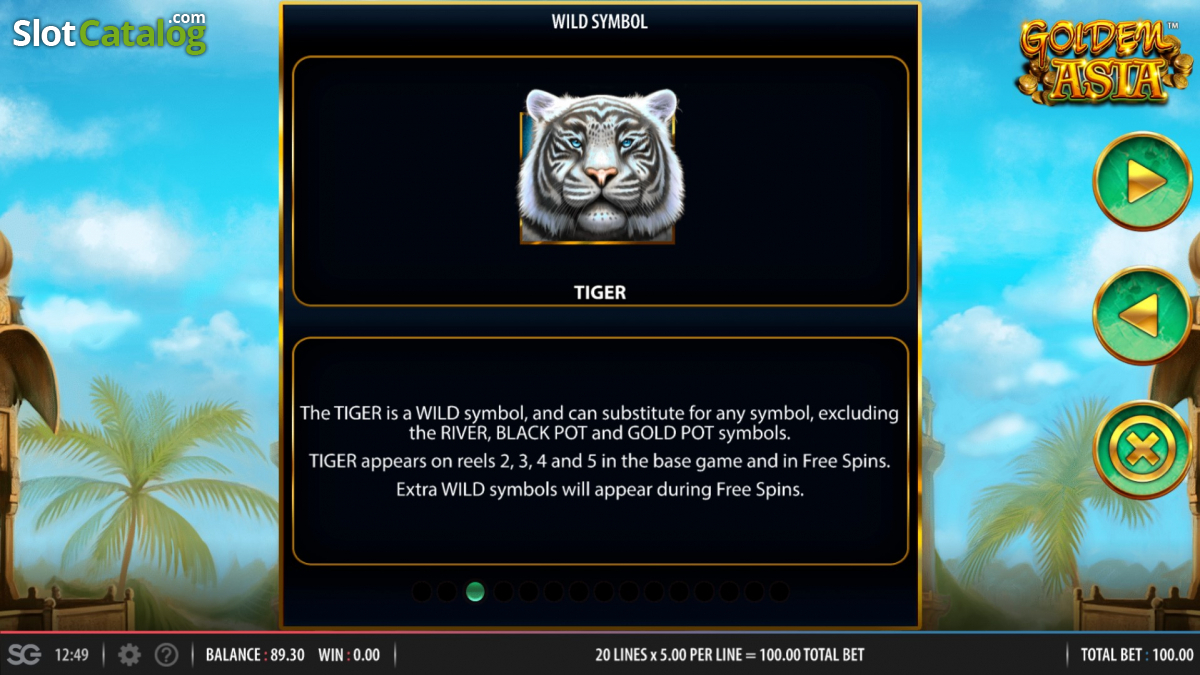Click the TOTAL BET 100.00 field
Image resolution: width=1200 pixels, height=675 pixels.
[1137, 655]
